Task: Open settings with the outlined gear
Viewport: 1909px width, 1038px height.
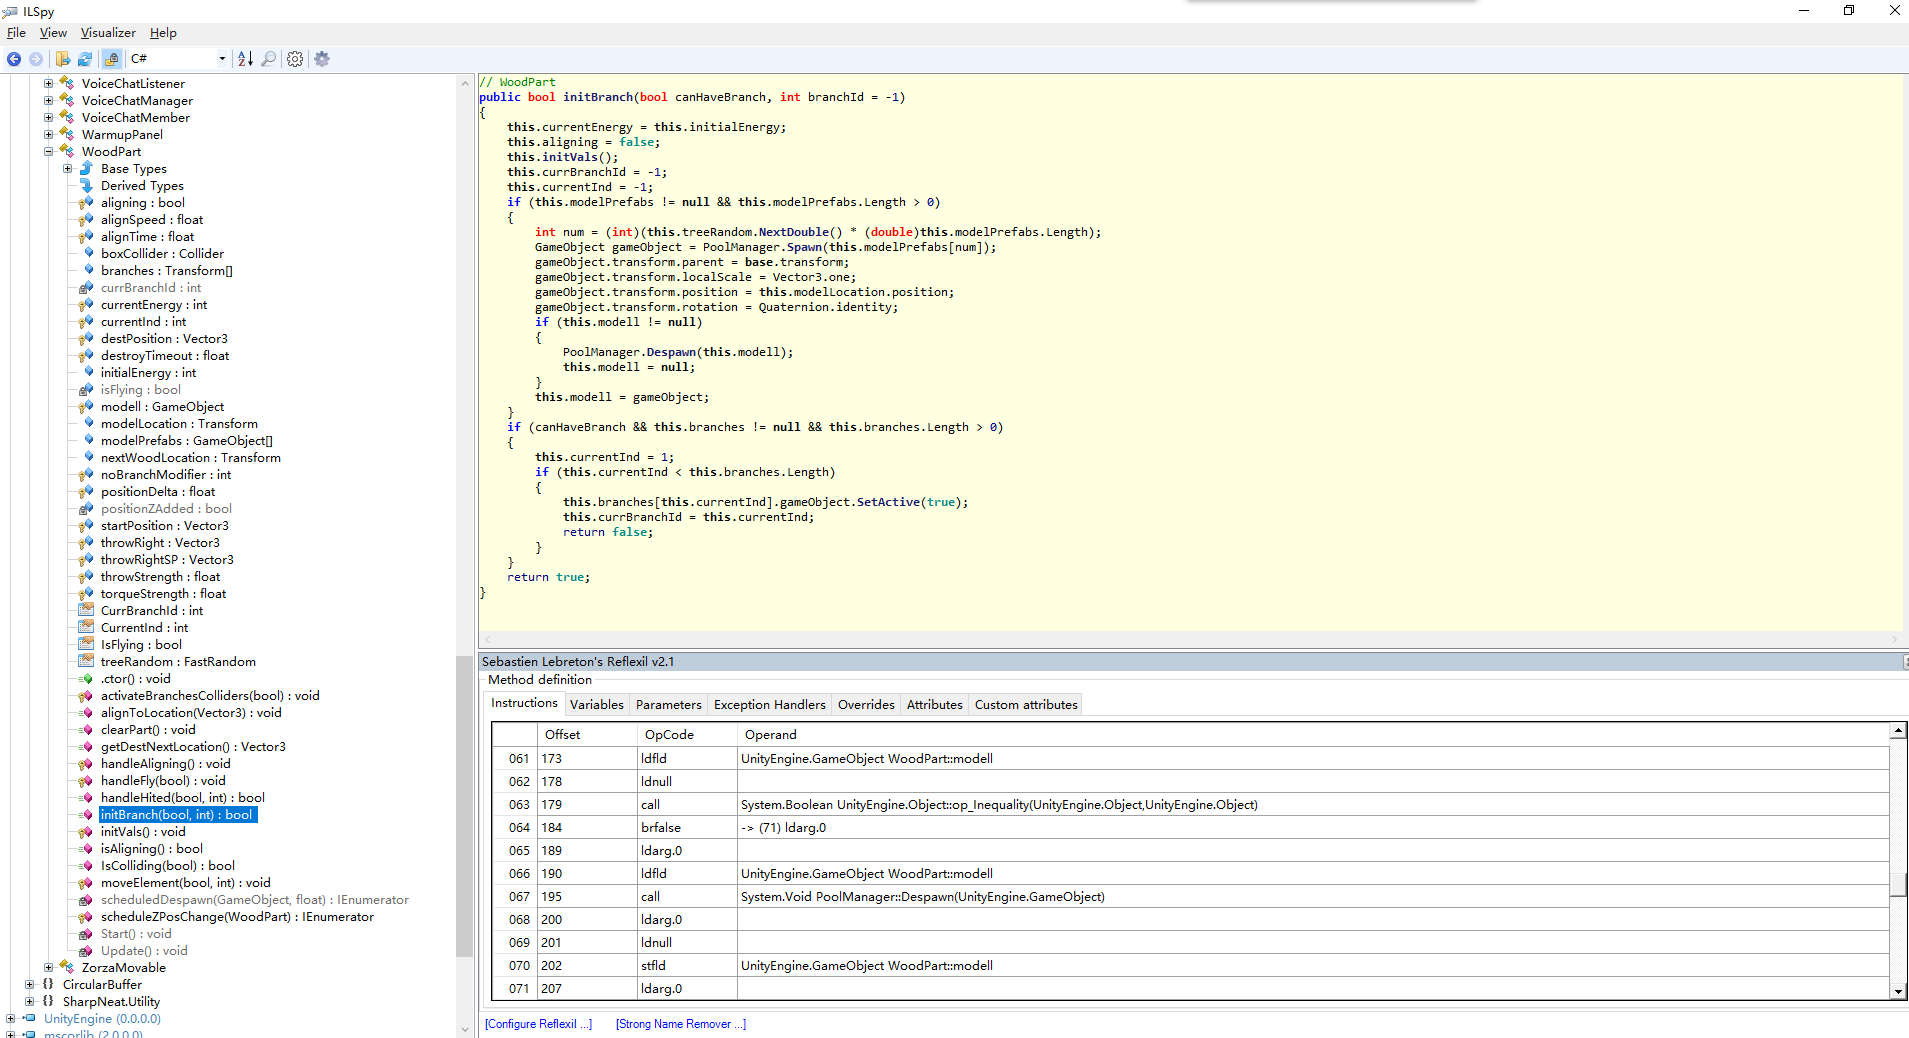Action: pos(295,59)
